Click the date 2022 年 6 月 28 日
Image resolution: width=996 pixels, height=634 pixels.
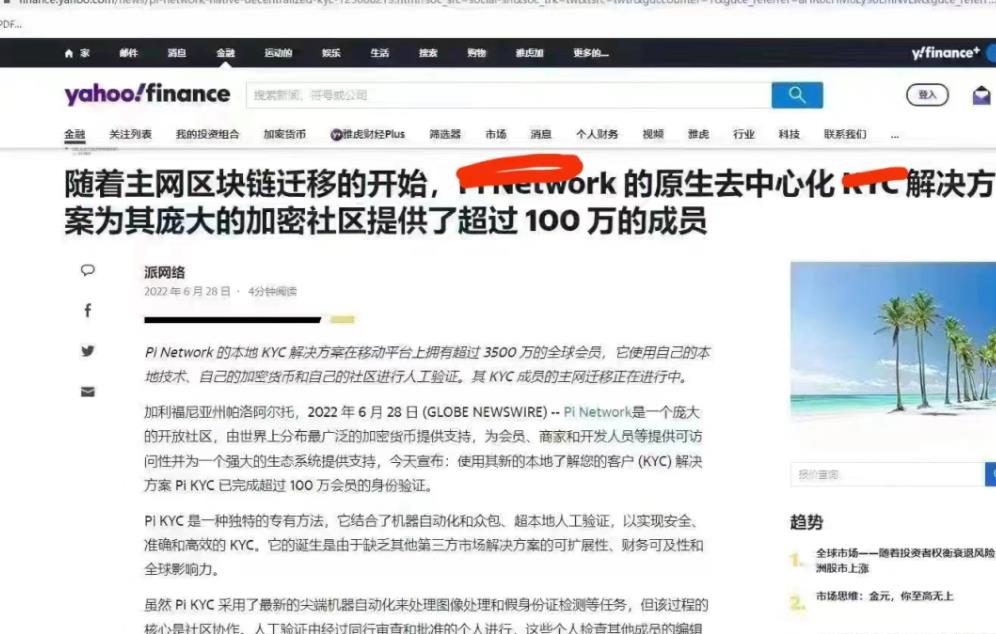click(187, 292)
